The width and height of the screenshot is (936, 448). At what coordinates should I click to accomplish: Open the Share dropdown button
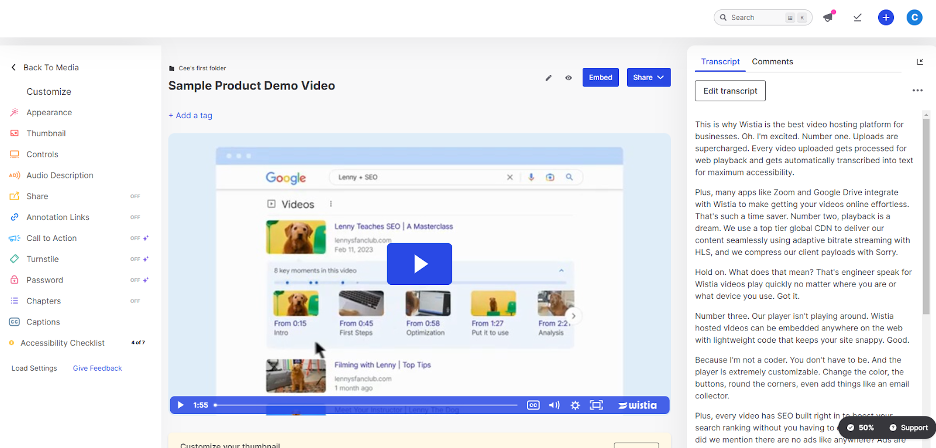(649, 78)
